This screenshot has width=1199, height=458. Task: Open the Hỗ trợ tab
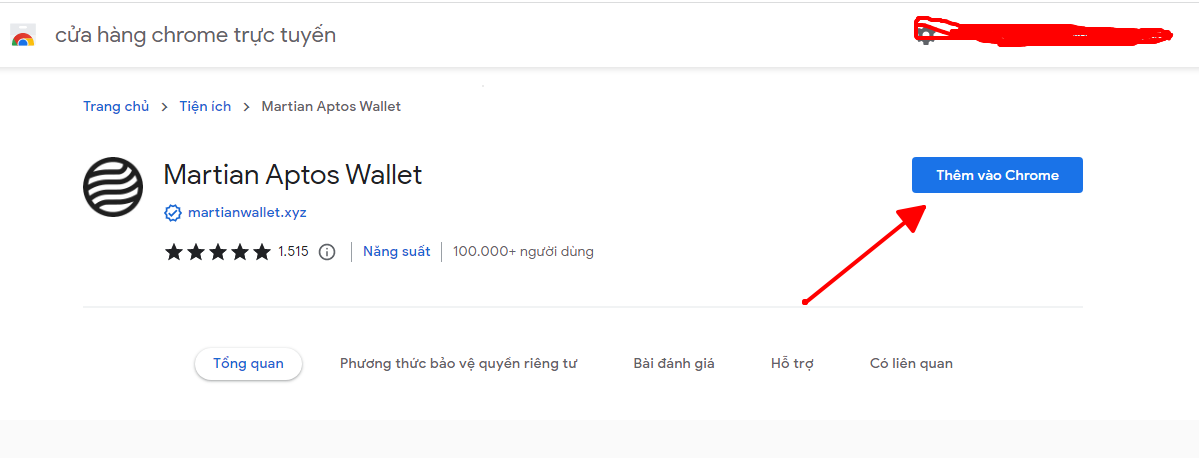click(x=792, y=364)
